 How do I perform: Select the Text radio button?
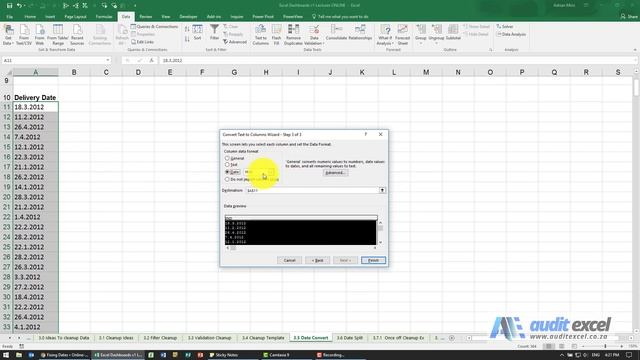(x=227, y=164)
